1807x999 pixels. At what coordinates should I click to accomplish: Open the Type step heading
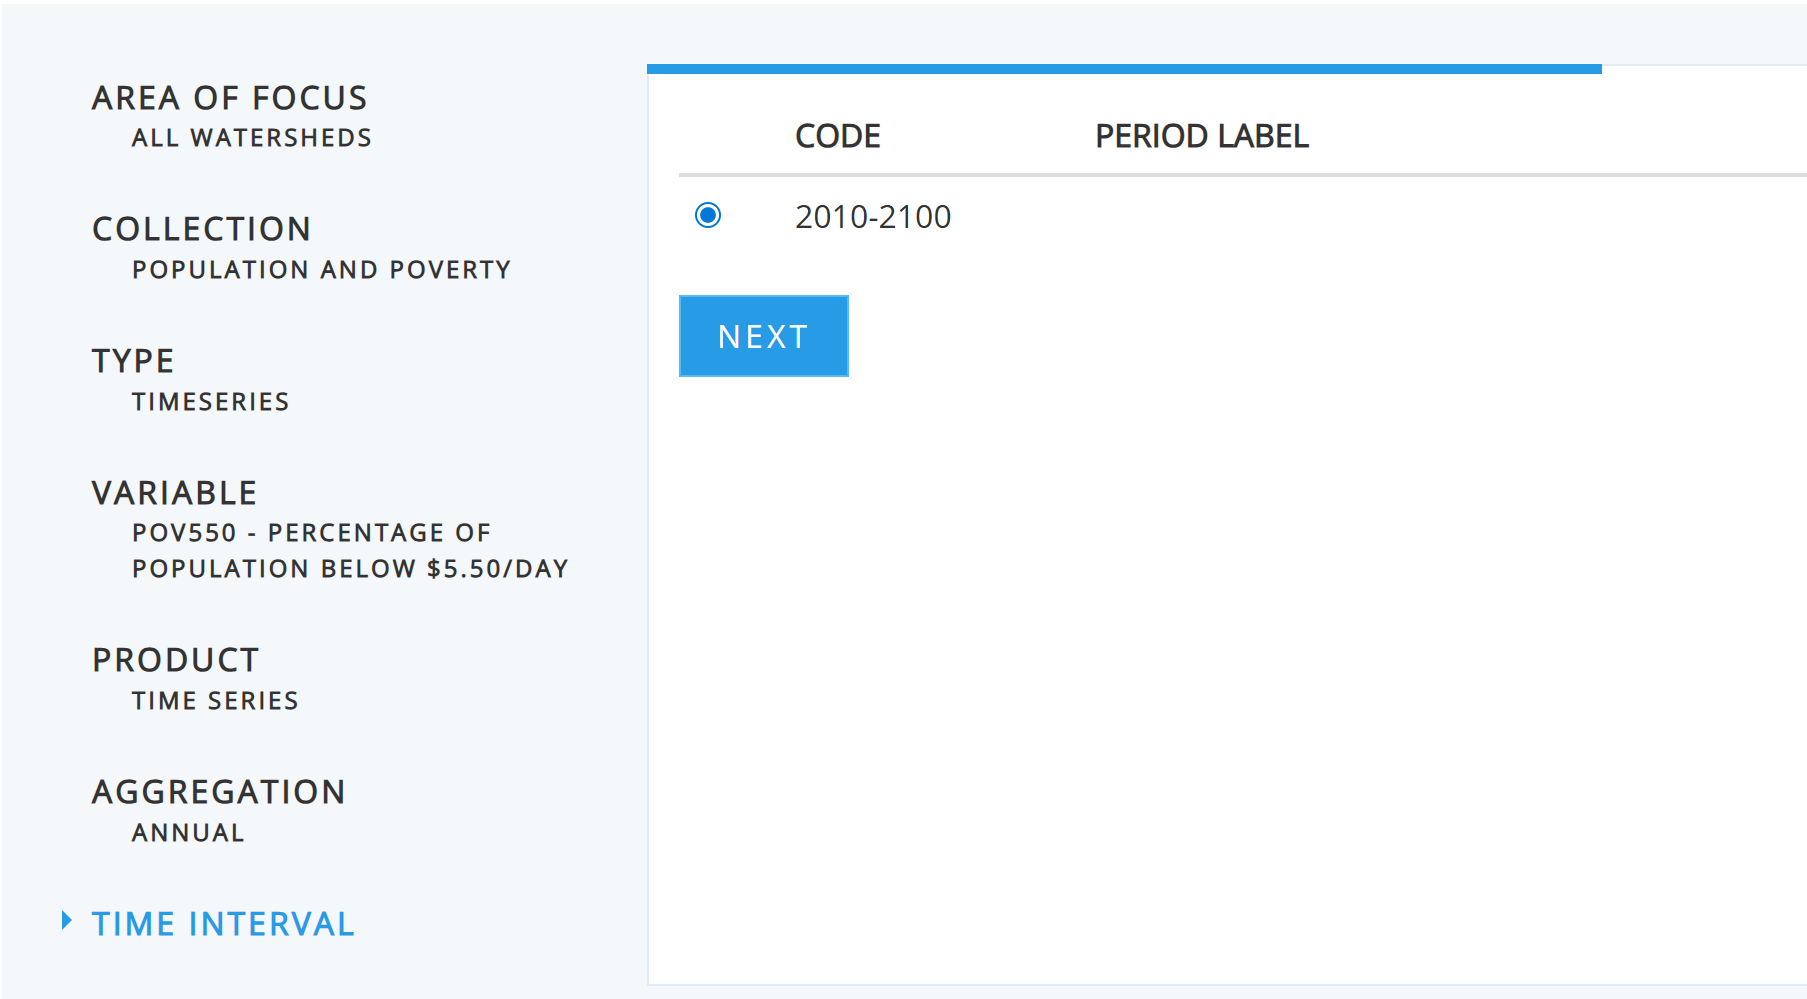point(133,361)
